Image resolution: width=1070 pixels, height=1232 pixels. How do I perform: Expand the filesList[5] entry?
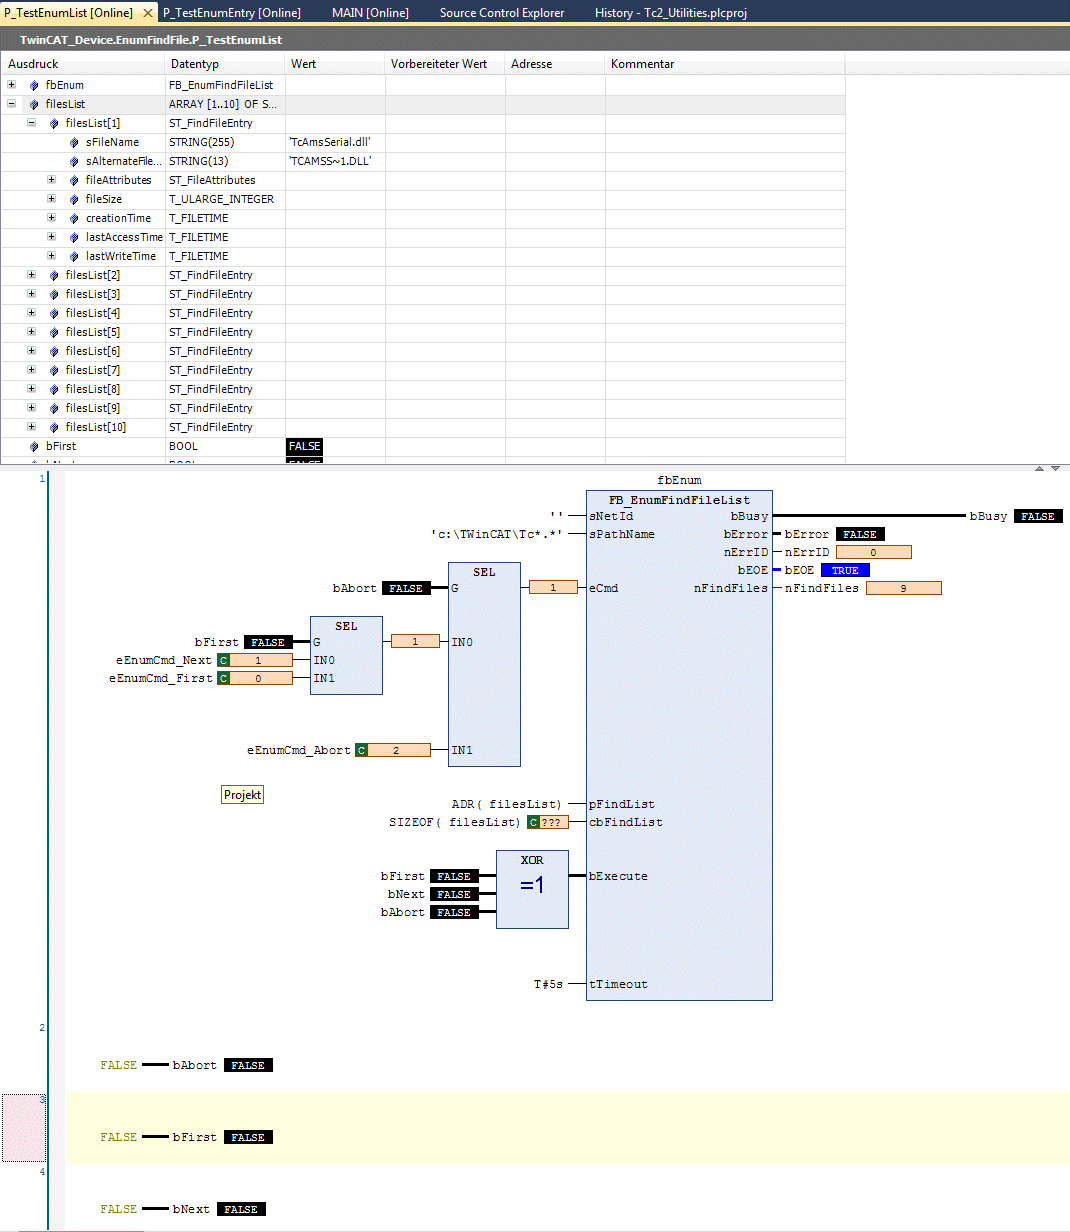(x=31, y=332)
